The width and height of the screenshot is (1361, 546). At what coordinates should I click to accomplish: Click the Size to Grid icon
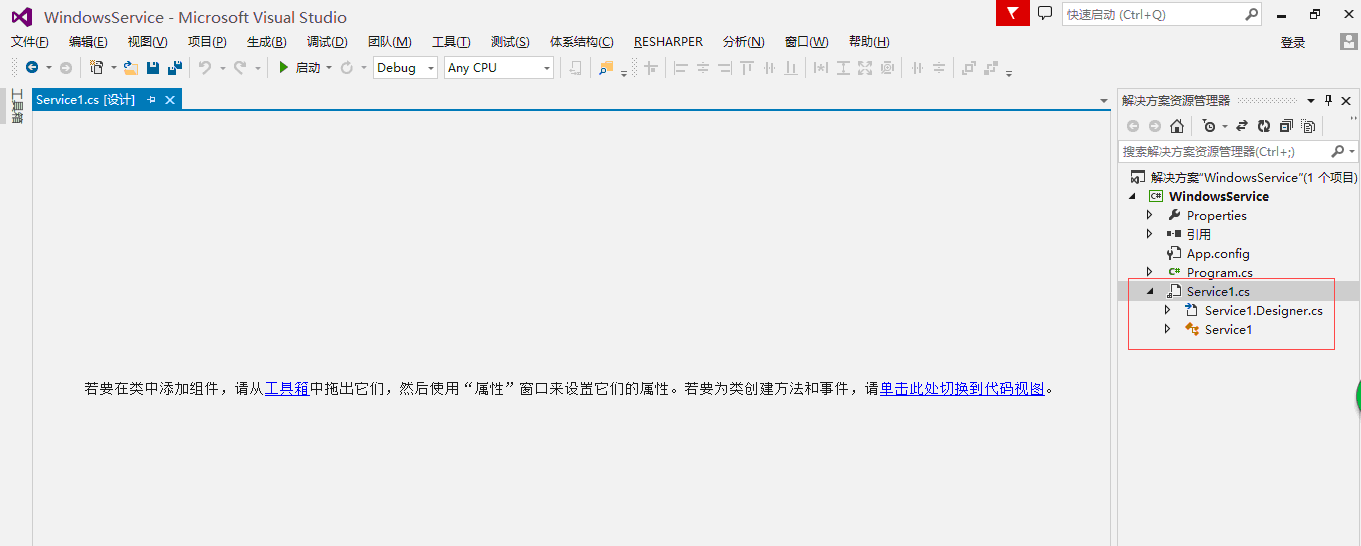(887, 67)
